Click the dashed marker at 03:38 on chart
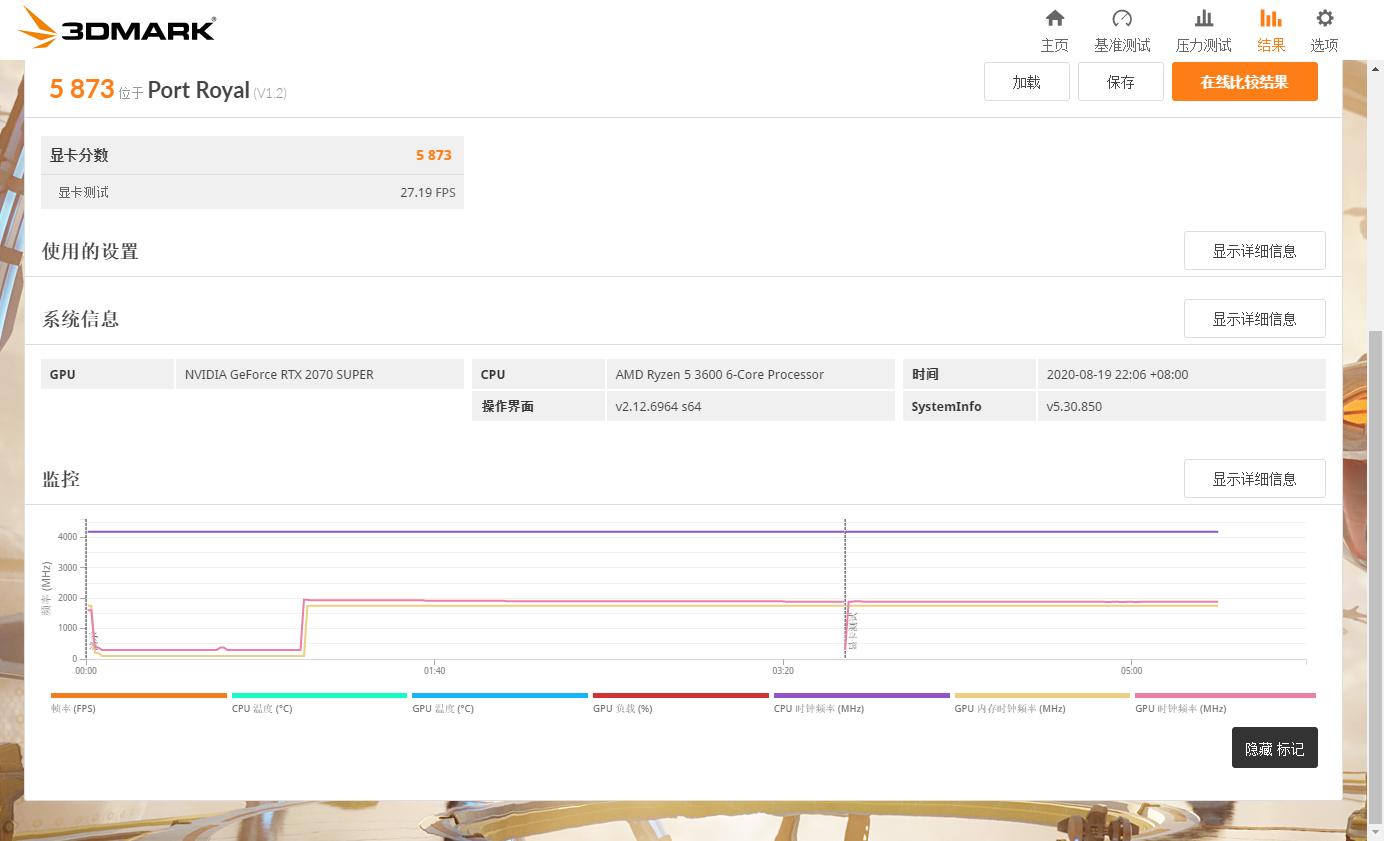This screenshot has height=841, width=1384. (x=845, y=590)
